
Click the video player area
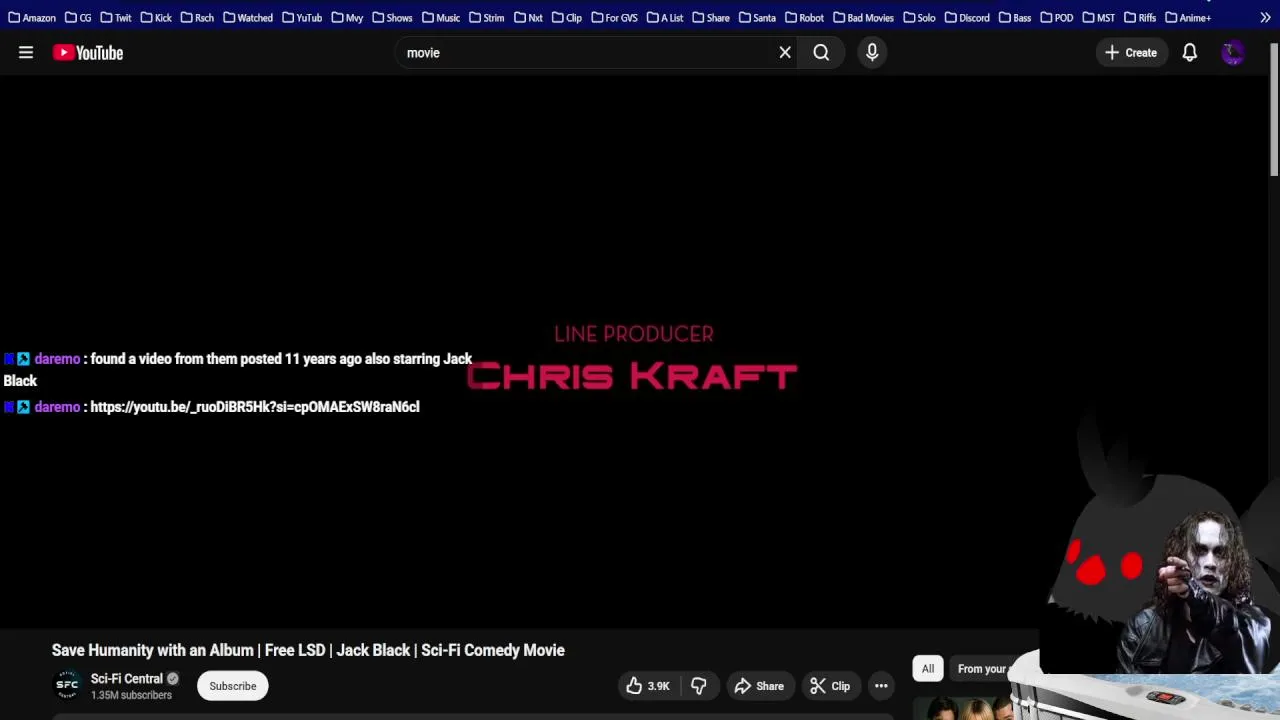click(x=634, y=352)
